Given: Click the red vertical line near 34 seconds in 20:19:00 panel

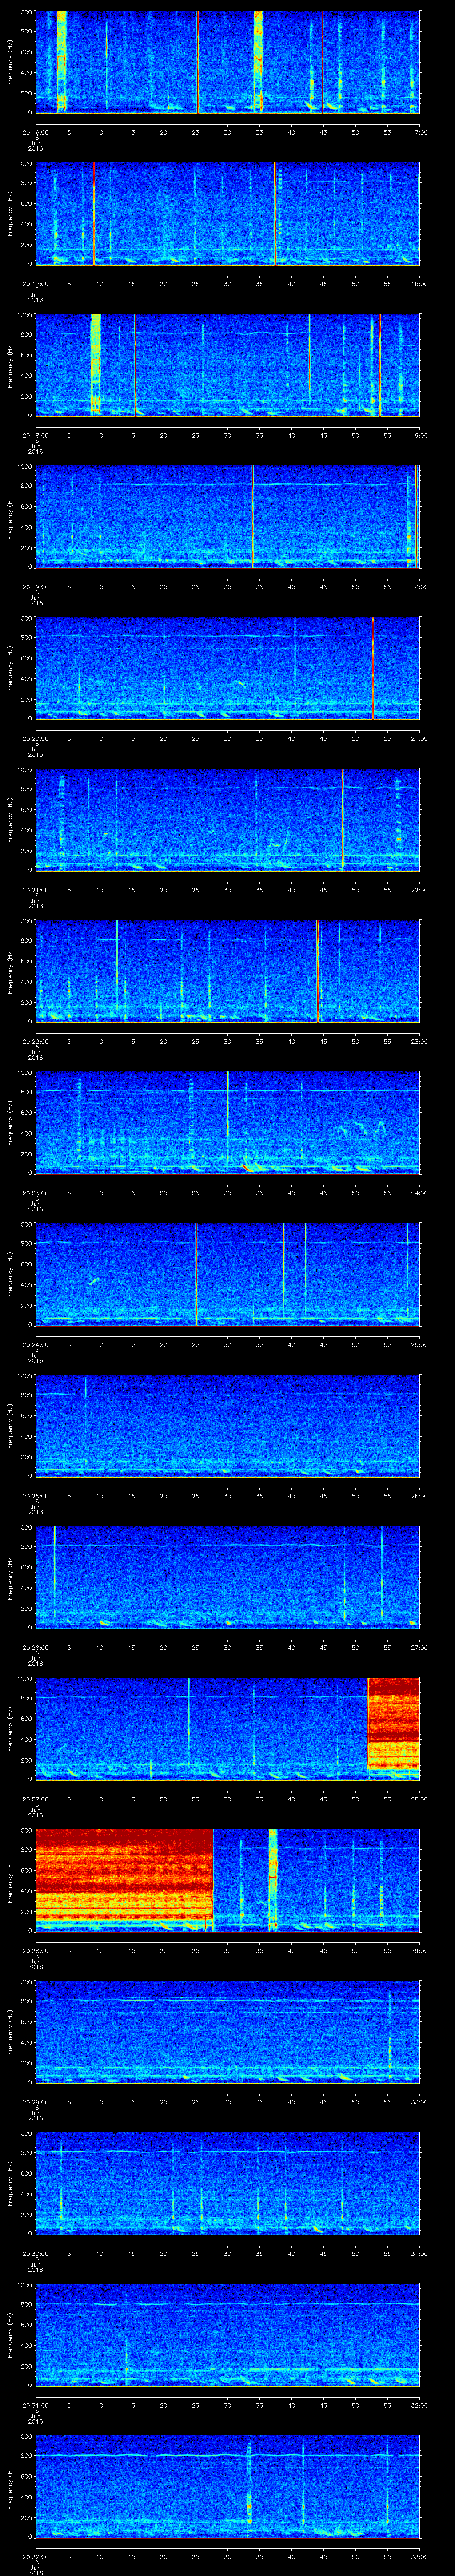Looking at the screenshot, I should tap(252, 516).
